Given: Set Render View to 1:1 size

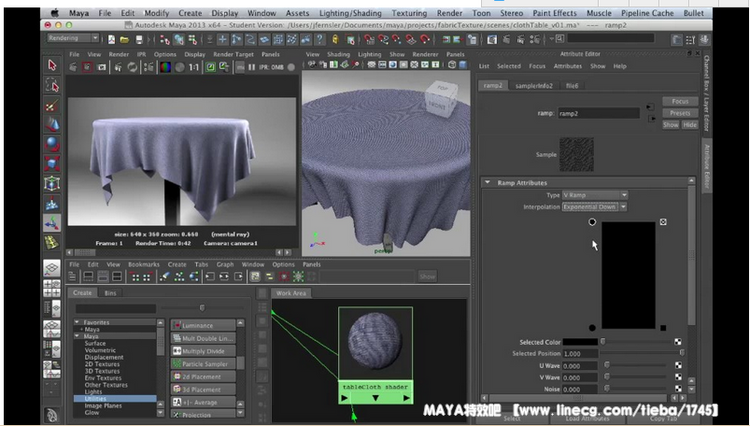Looking at the screenshot, I should [x=194, y=67].
